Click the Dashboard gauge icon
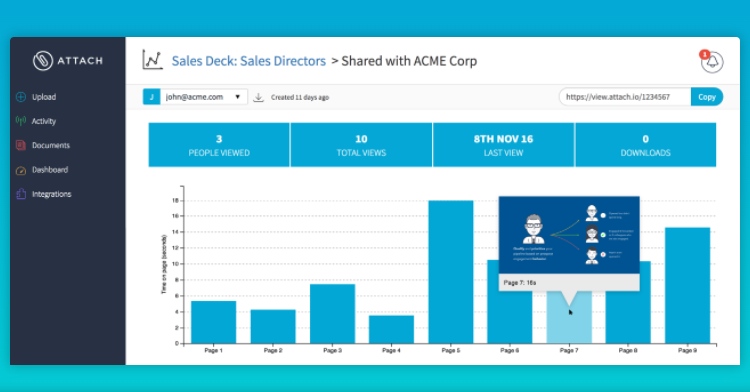The height and width of the screenshot is (392, 750). 21,170
